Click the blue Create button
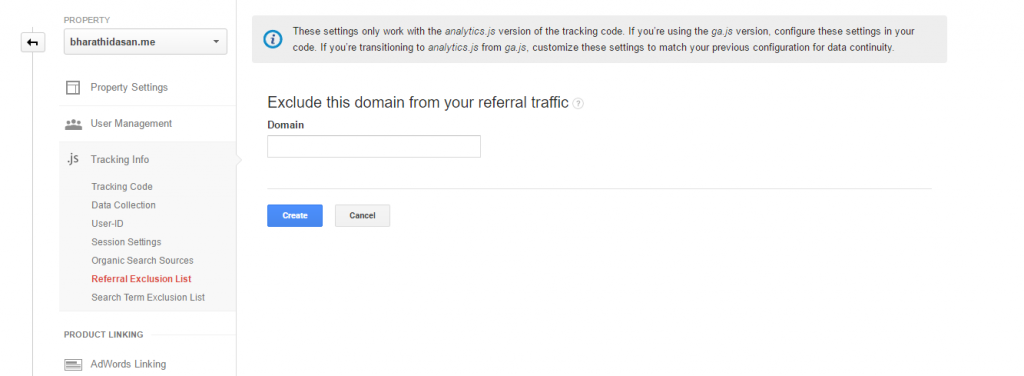Screen dimensions: 1024x376 [295, 215]
